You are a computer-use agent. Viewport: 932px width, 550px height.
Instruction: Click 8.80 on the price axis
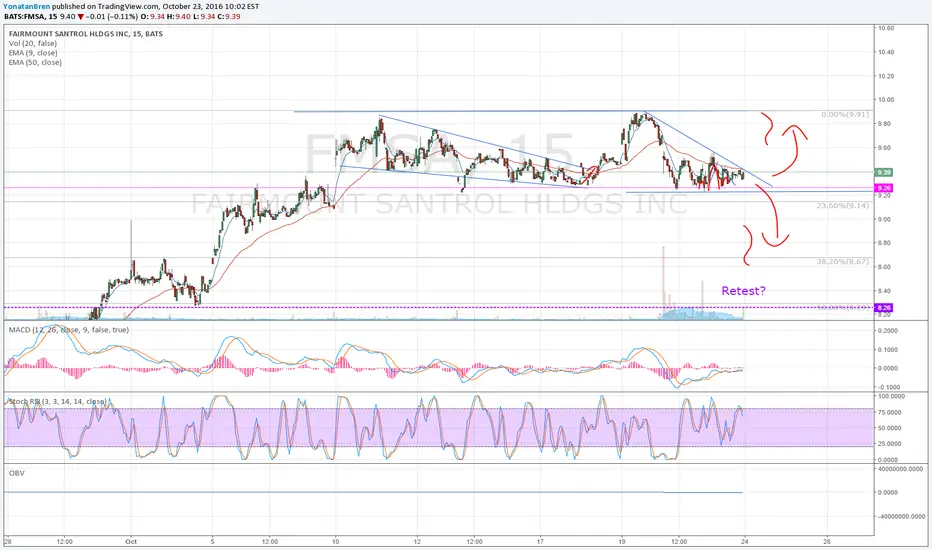click(884, 243)
